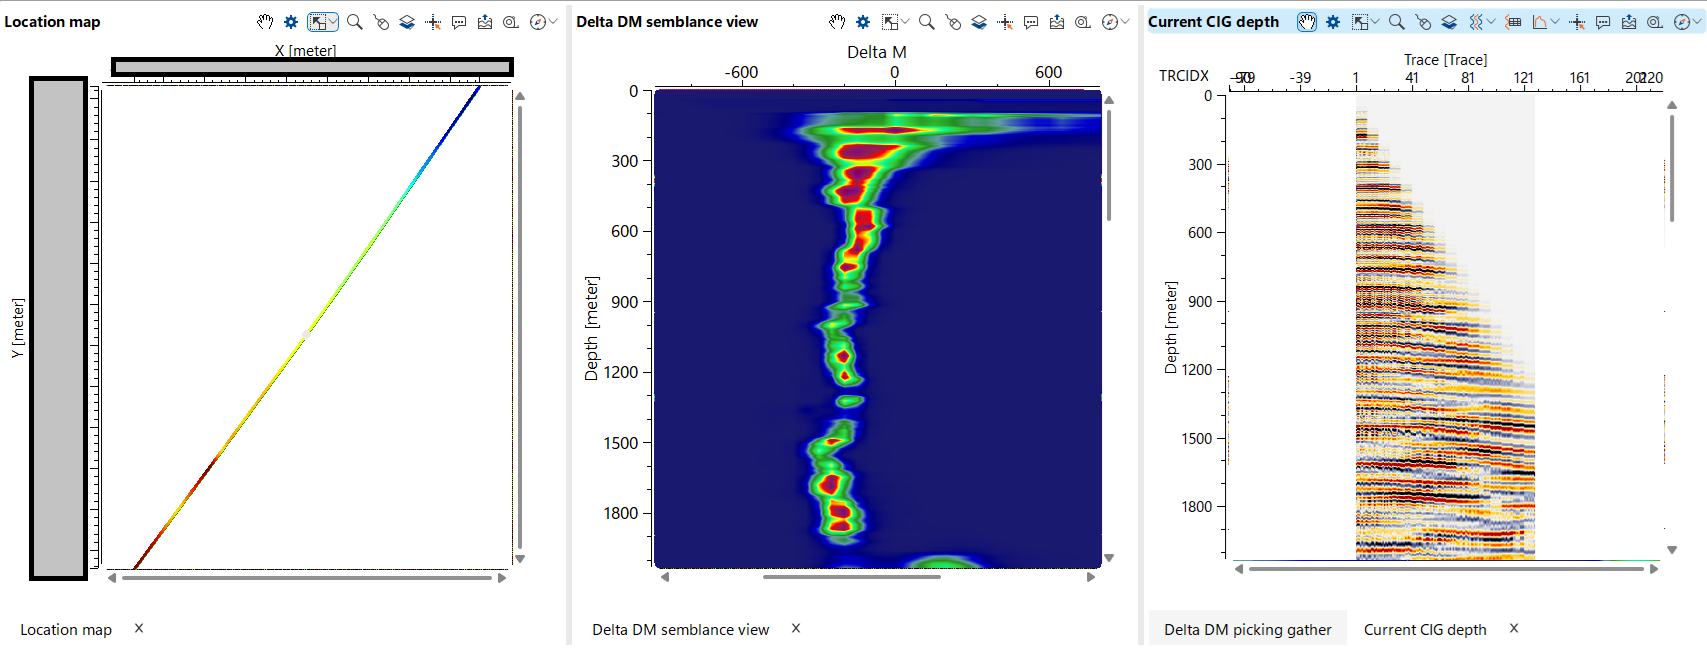Select the Current CIG depth tab

click(1424, 629)
